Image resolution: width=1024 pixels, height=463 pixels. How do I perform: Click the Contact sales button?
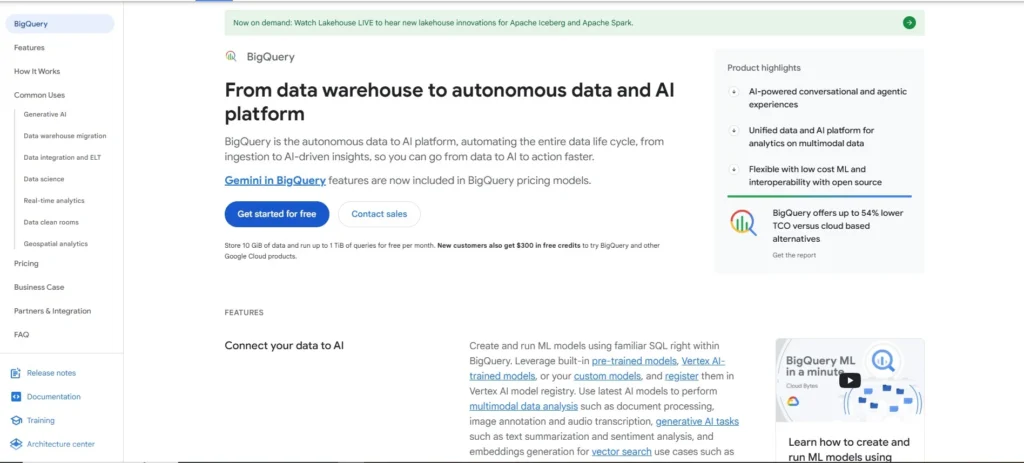point(379,214)
